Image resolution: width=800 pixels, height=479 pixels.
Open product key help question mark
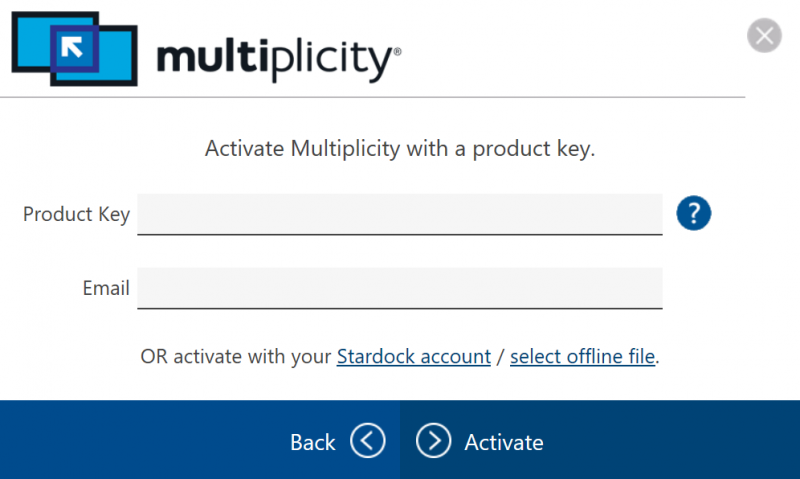(693, 213)
